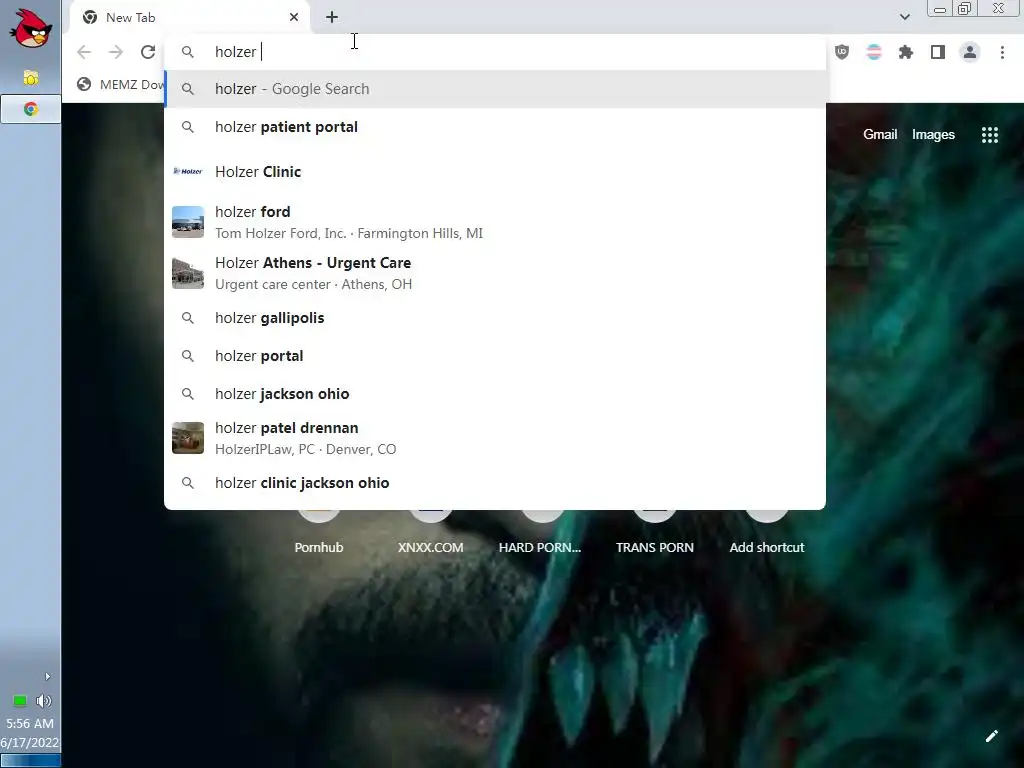Open the Gmail link
The width and height of the screenshot is (1024, 768).
pyautogui.click(x=880, y=135)
